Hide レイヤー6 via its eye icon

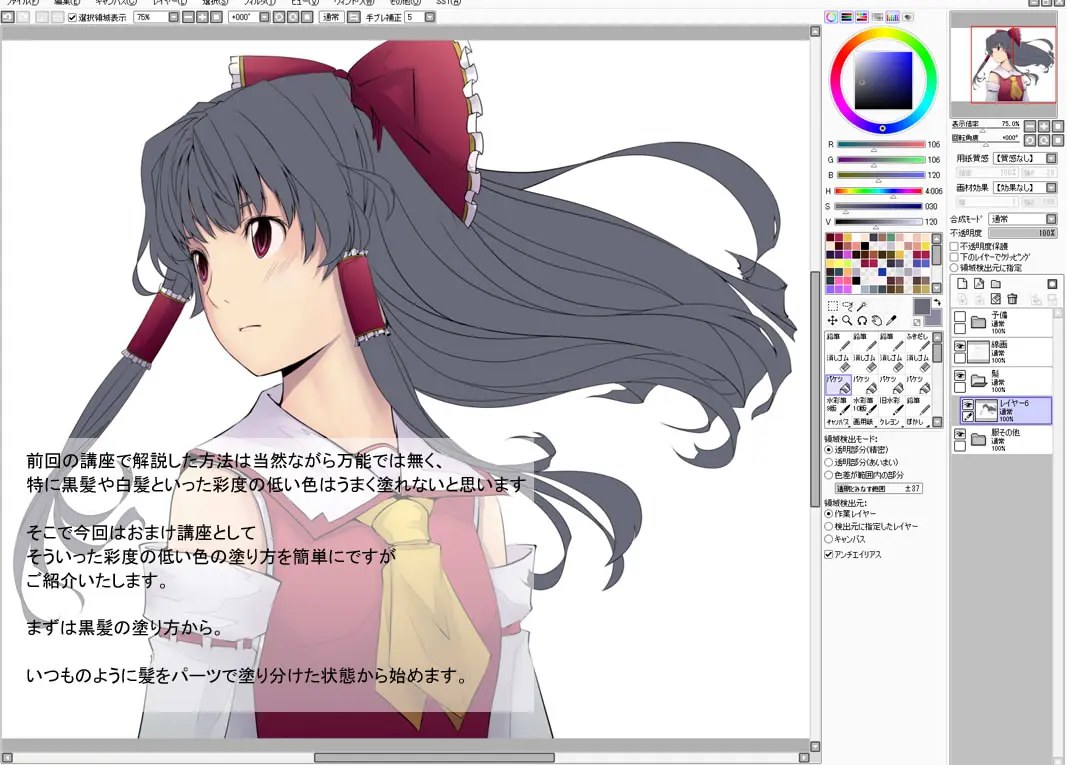968,405
